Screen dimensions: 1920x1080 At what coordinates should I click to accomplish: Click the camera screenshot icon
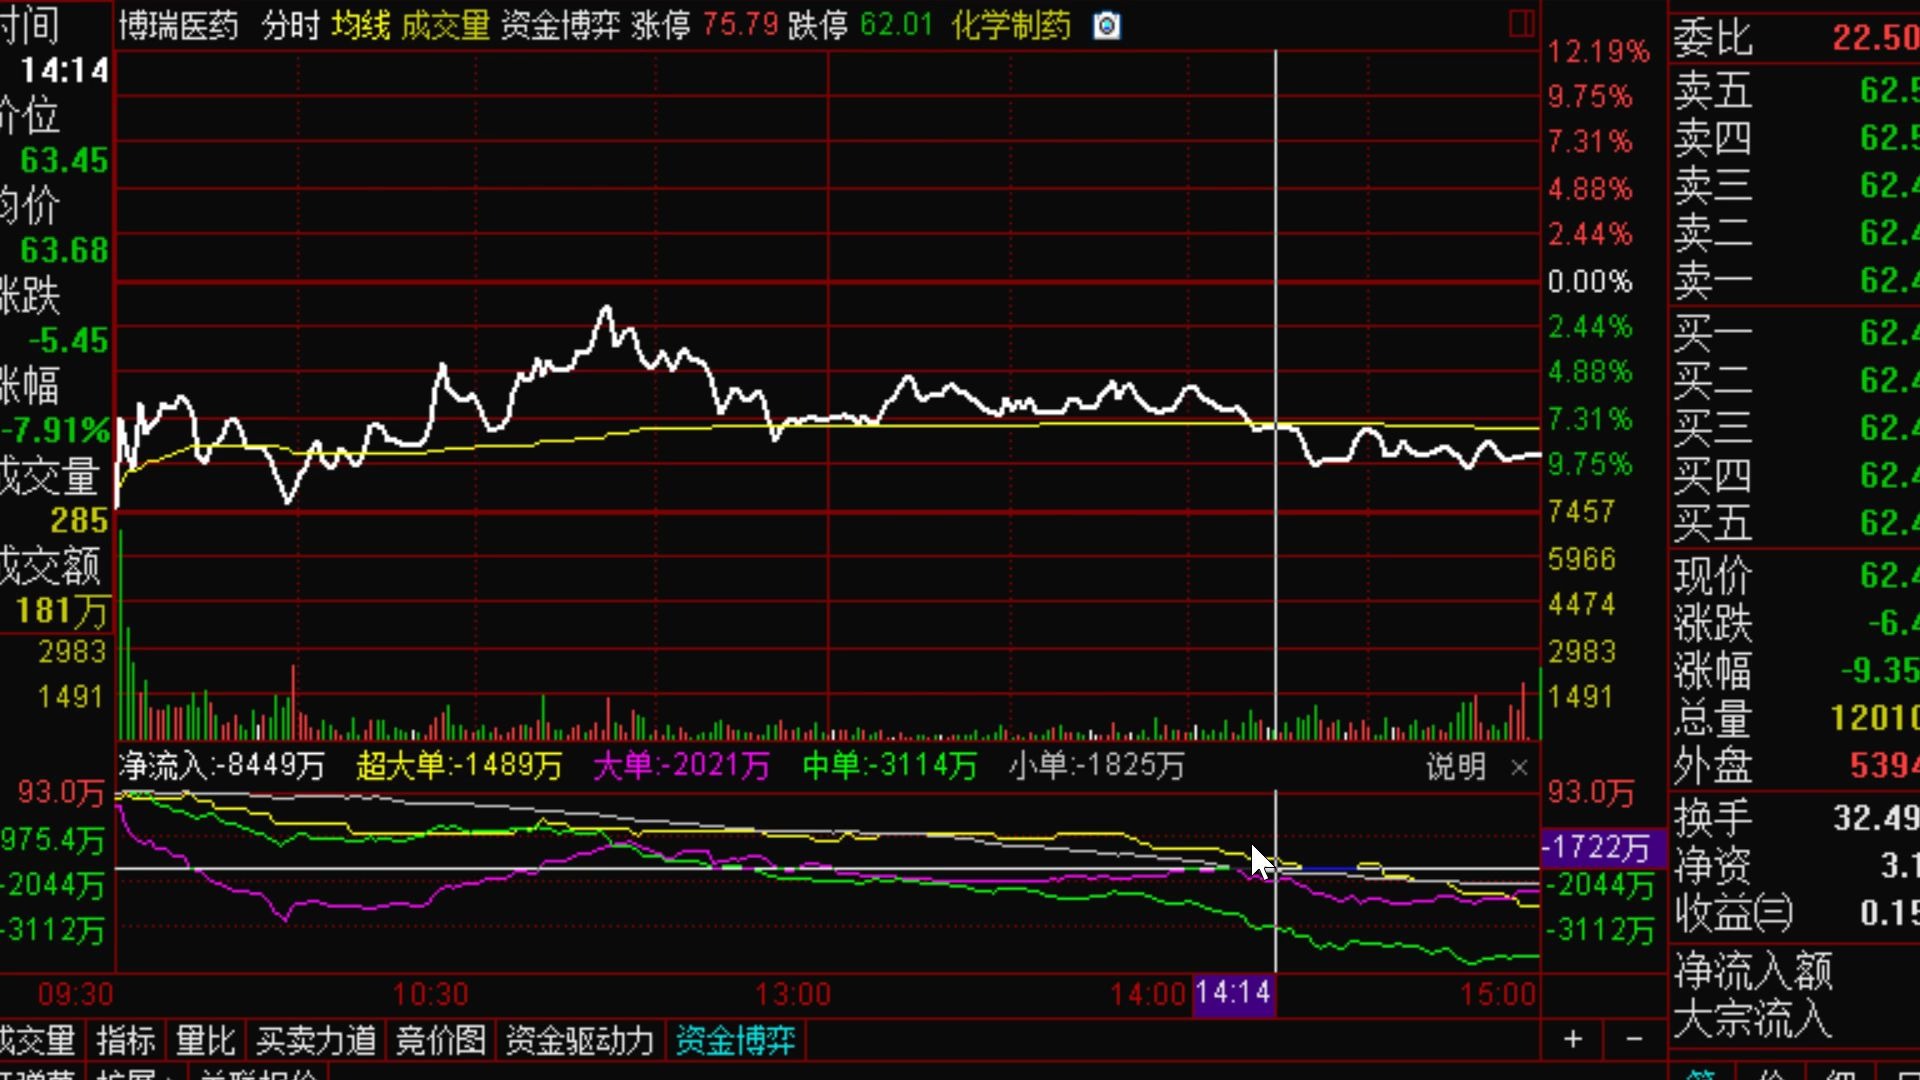[x=1106, y=25]
